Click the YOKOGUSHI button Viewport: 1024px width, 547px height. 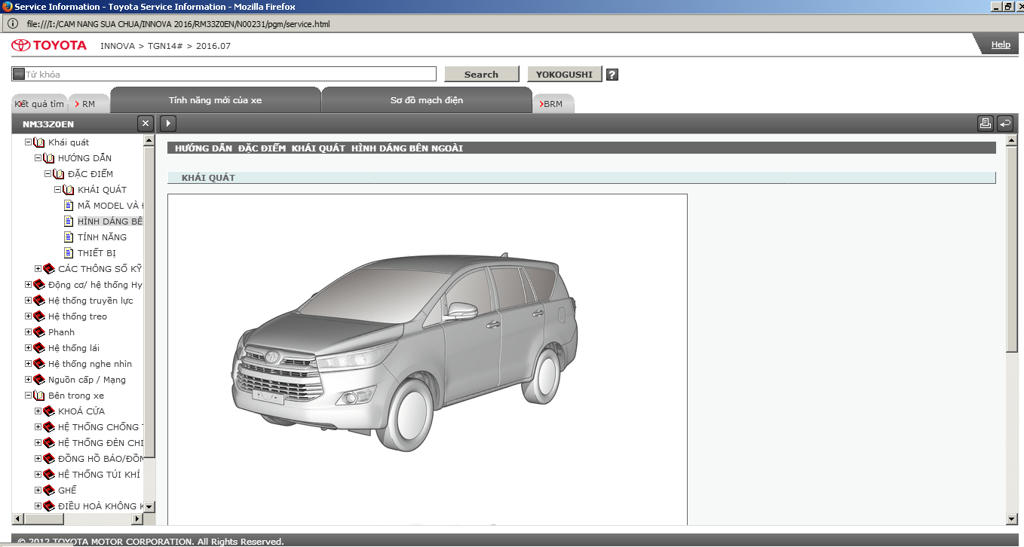point(564,74)
